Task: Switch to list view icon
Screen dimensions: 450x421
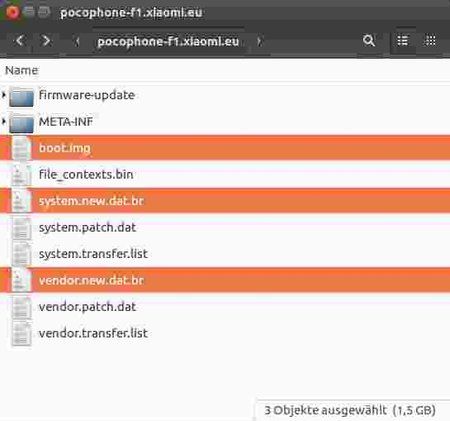Action: [403, 41]
